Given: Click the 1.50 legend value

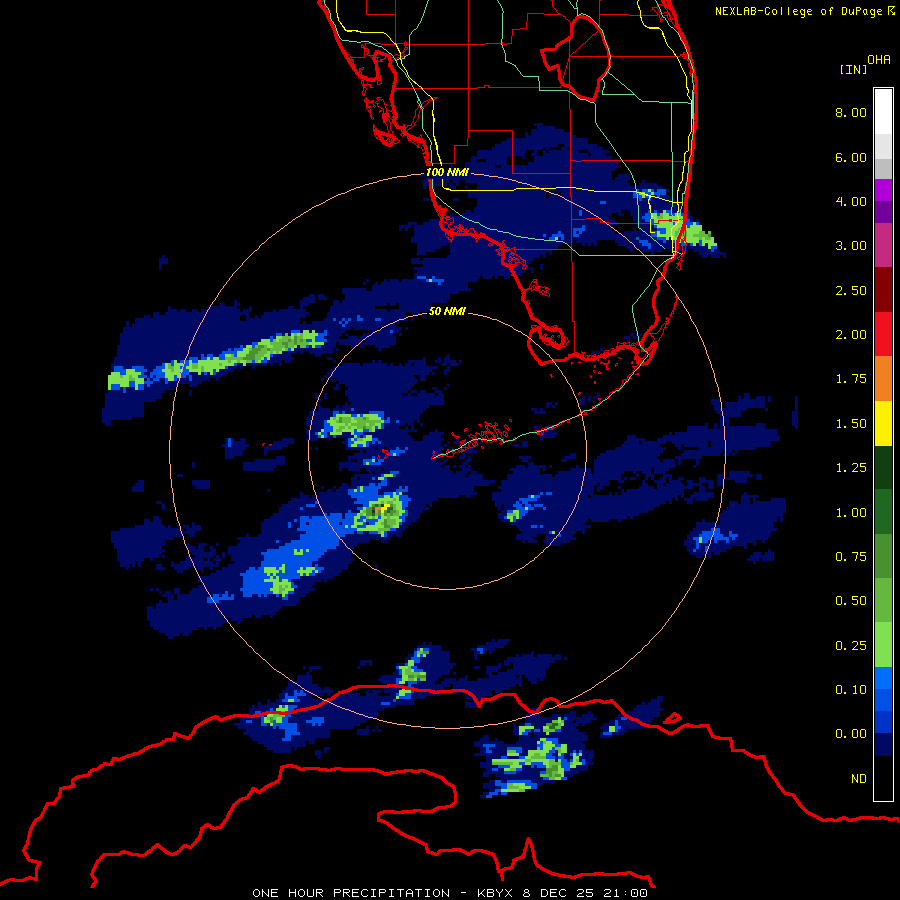Looking at the screenshot, I should point(851,424).
